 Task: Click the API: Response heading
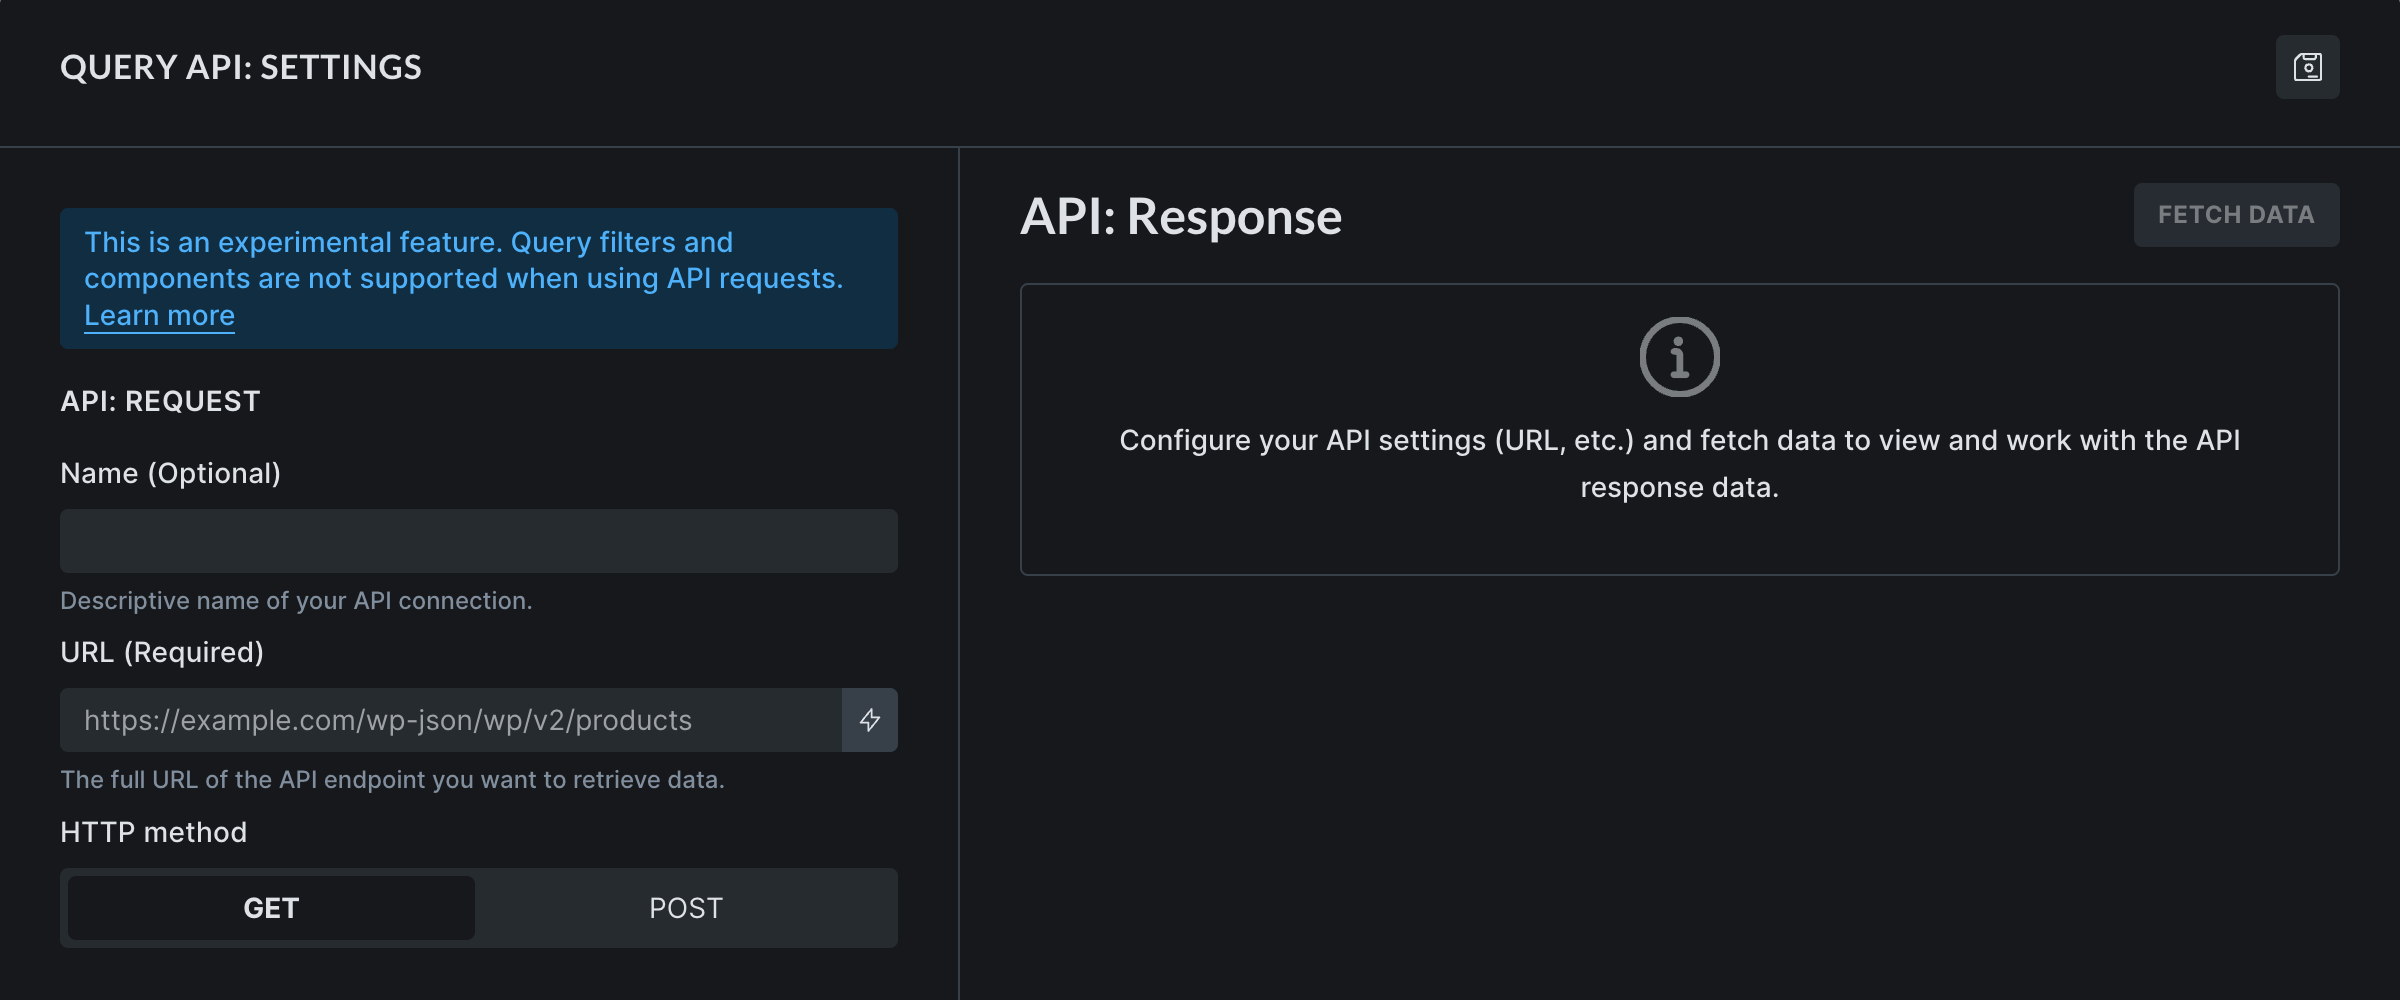pyautogui.click(x=1180, y=216)
